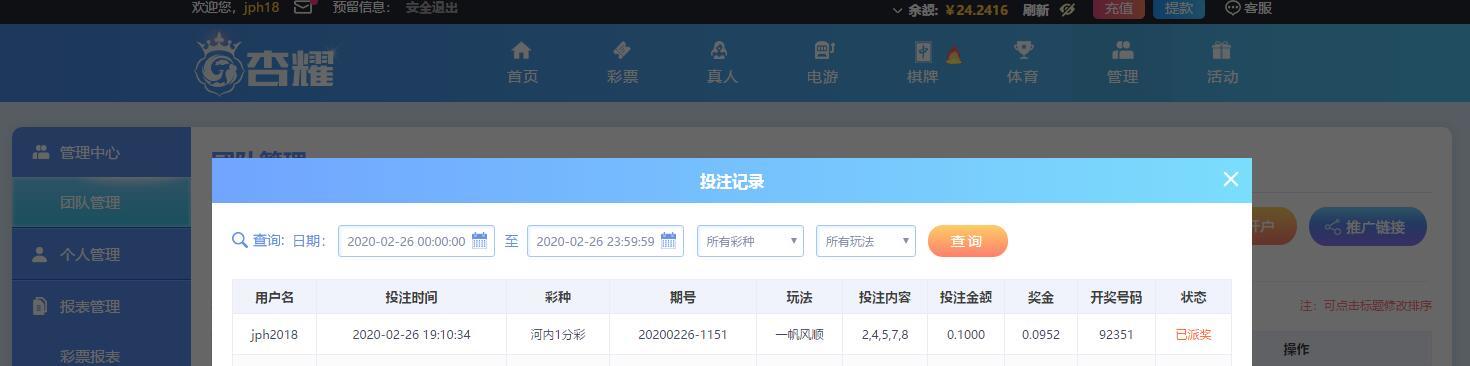Click lottery cell 河内1分彩

click(558, 335)
